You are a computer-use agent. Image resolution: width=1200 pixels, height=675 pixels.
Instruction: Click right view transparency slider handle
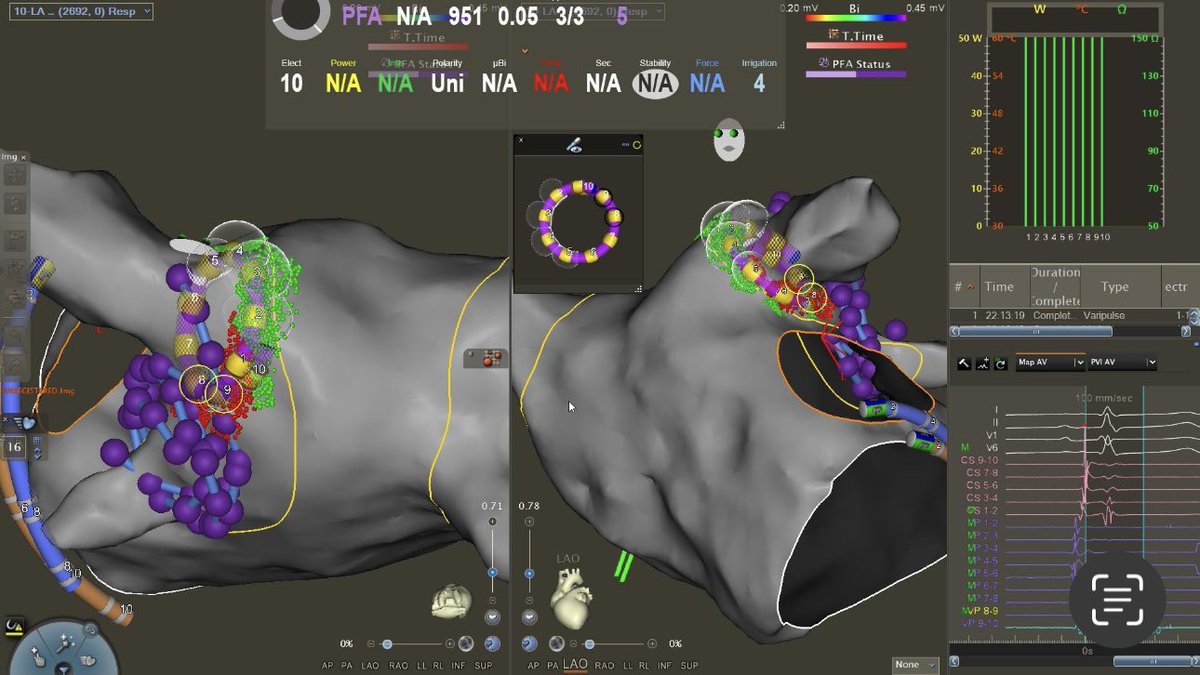click(589, 644)
